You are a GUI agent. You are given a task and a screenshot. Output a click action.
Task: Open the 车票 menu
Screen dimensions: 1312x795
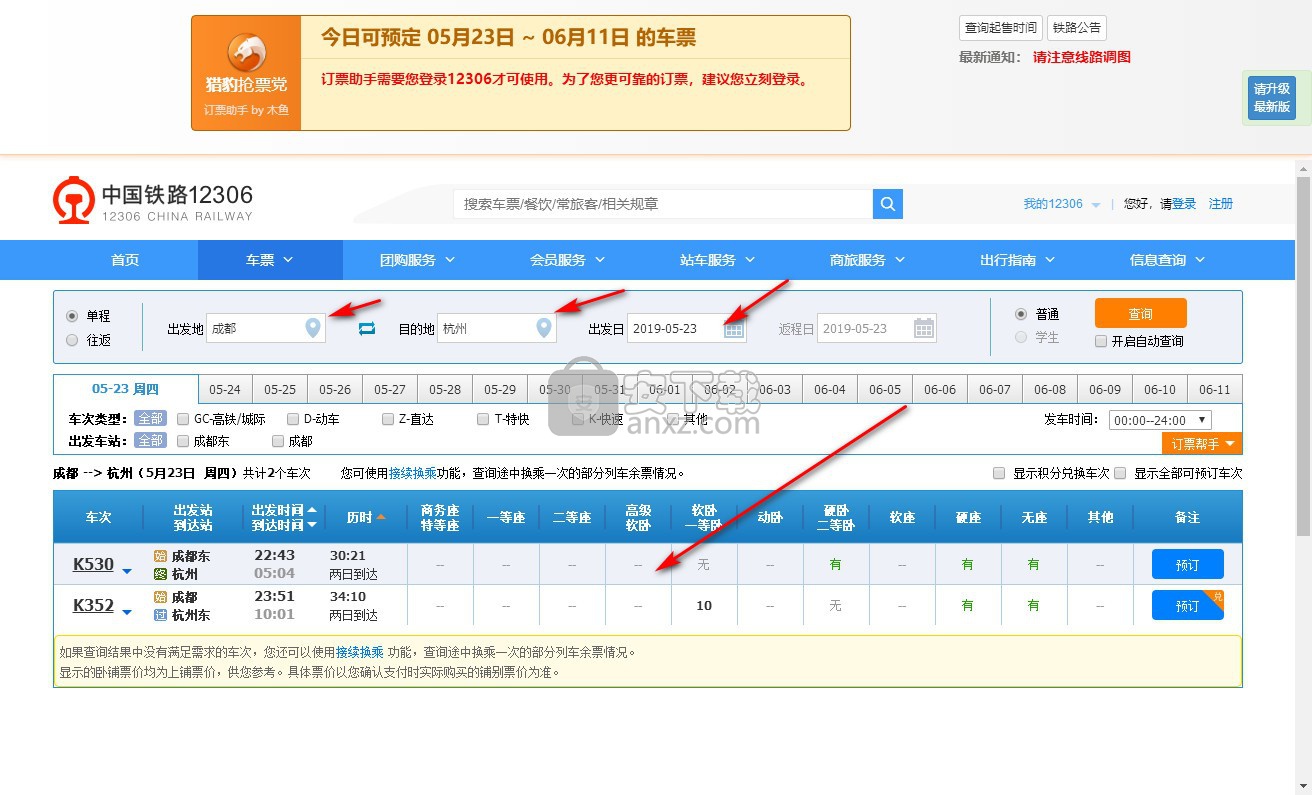[270, 260]
